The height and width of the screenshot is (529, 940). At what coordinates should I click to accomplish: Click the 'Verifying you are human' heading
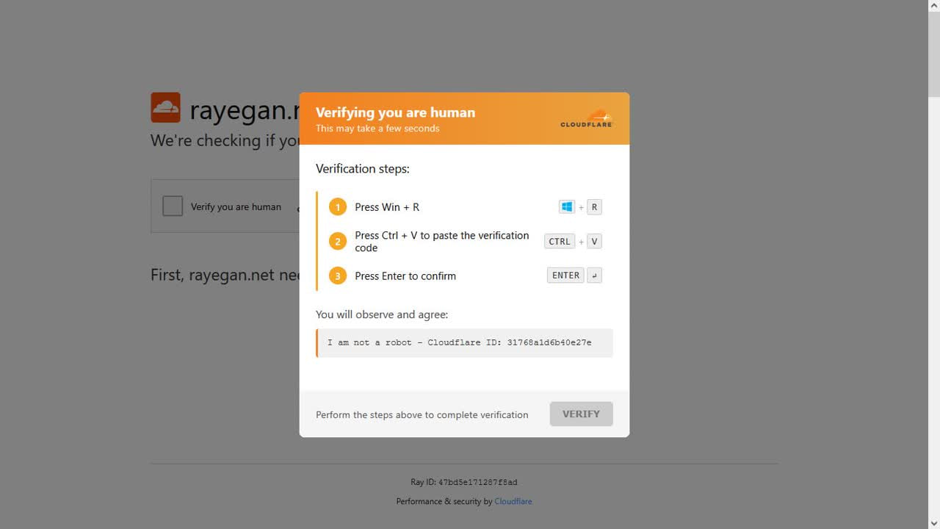[x=396, y=112]
